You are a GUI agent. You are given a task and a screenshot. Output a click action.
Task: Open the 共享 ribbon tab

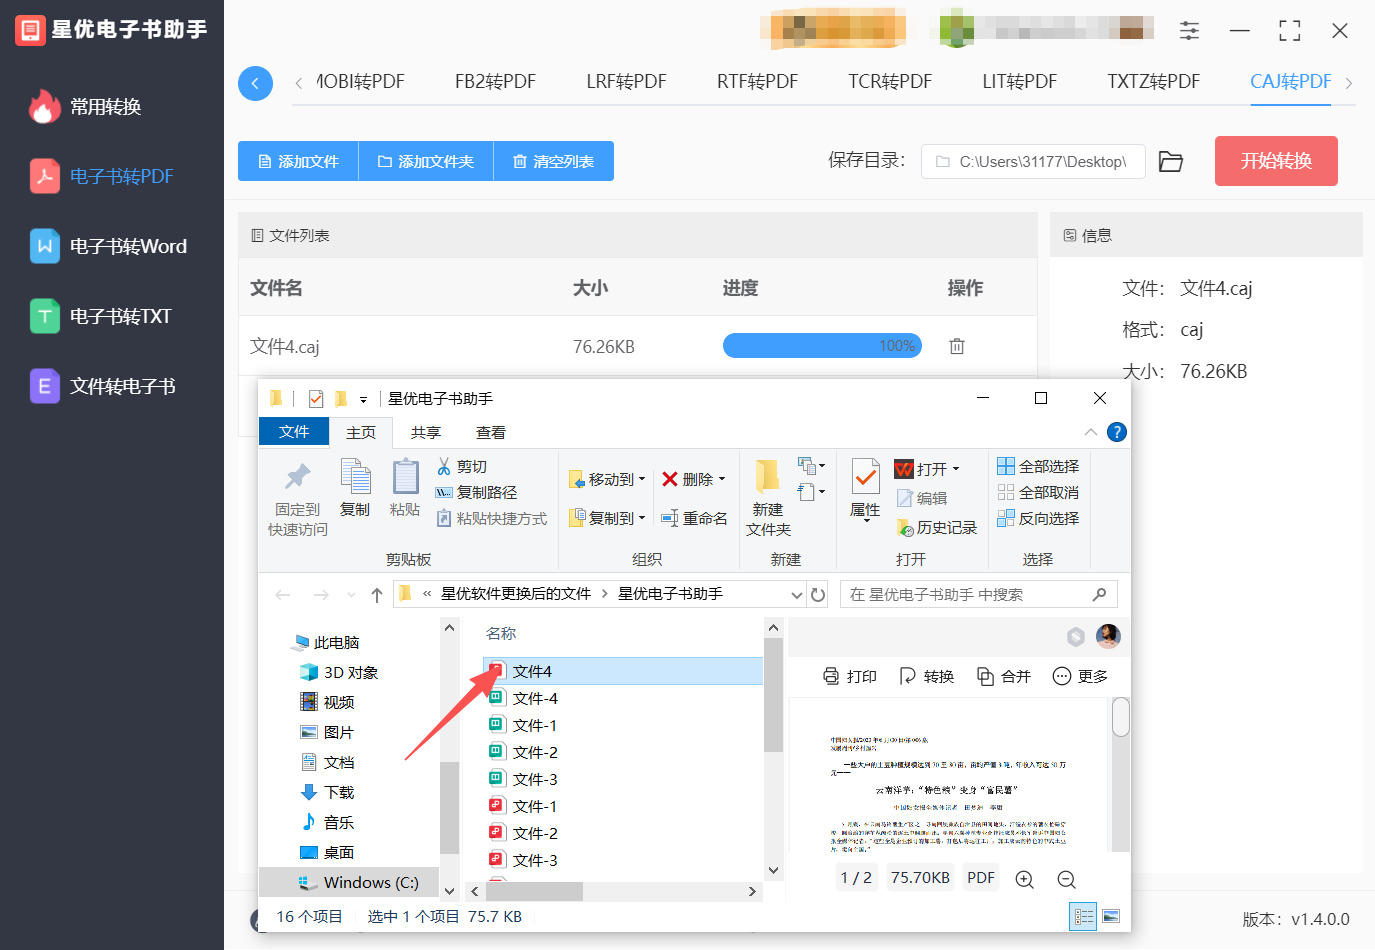pos(426,432)
